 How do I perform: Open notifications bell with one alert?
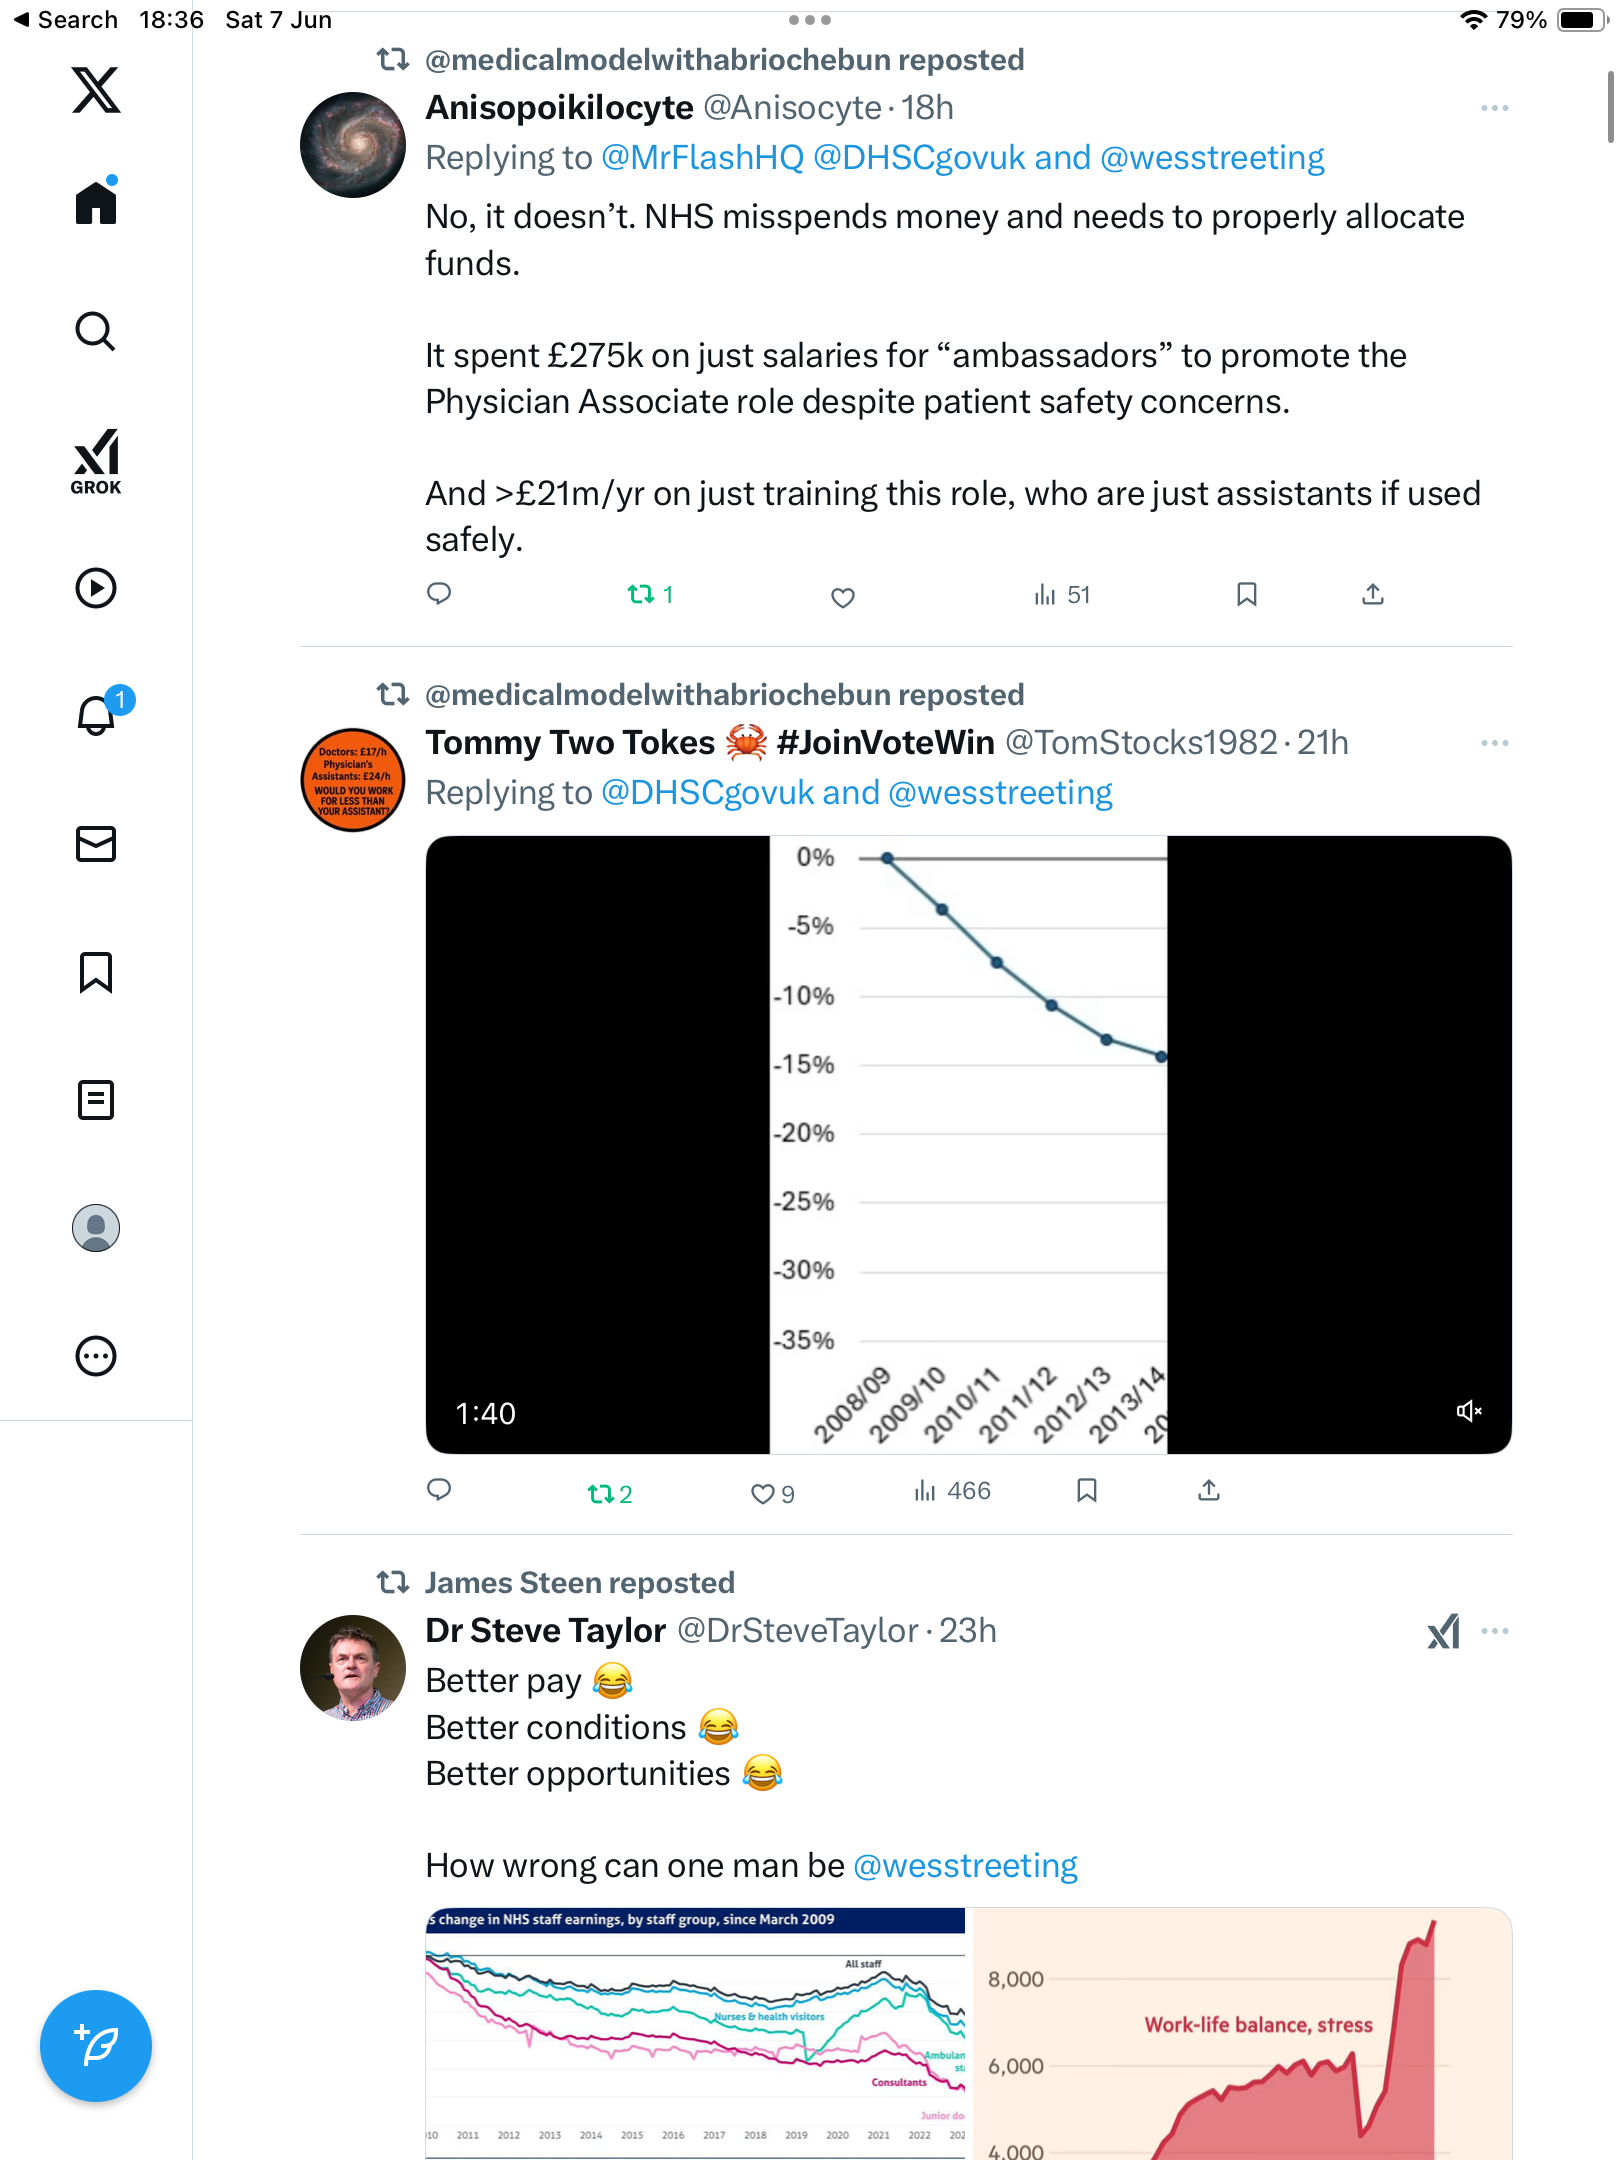(x=98, y=714)
